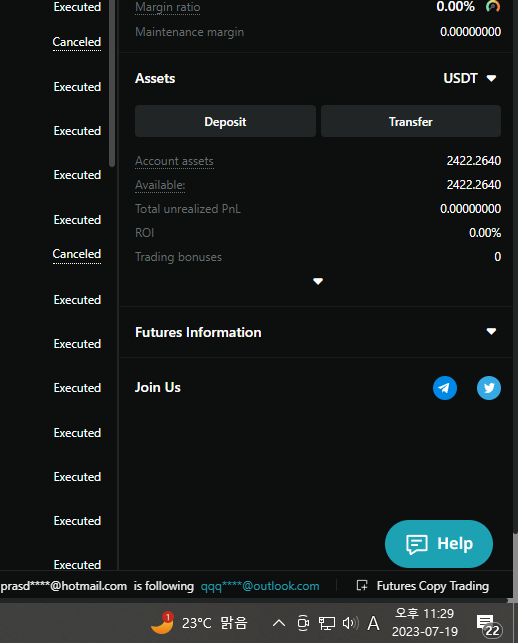Click the first Canceled order status
The width and height of the screenshot is (518, 643).
77,42
